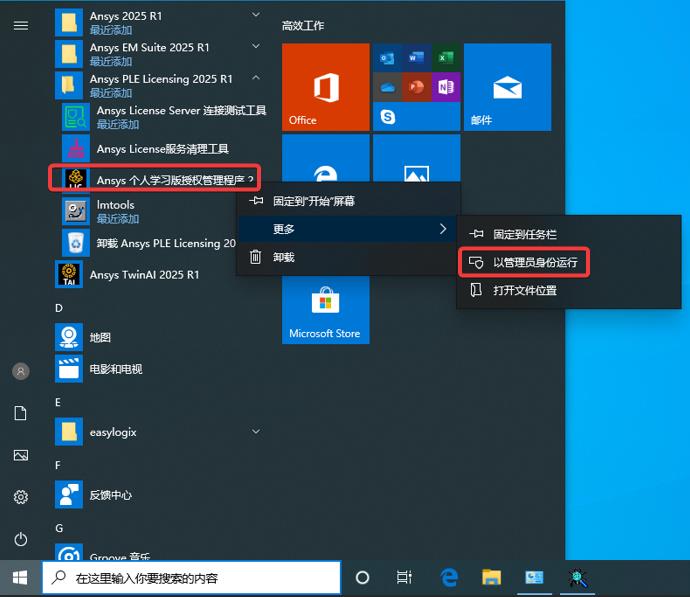Viewport: 690px width, 597px height.
Task: Click the blue window app icon on taskbar
Action: [x=534, y=577]
